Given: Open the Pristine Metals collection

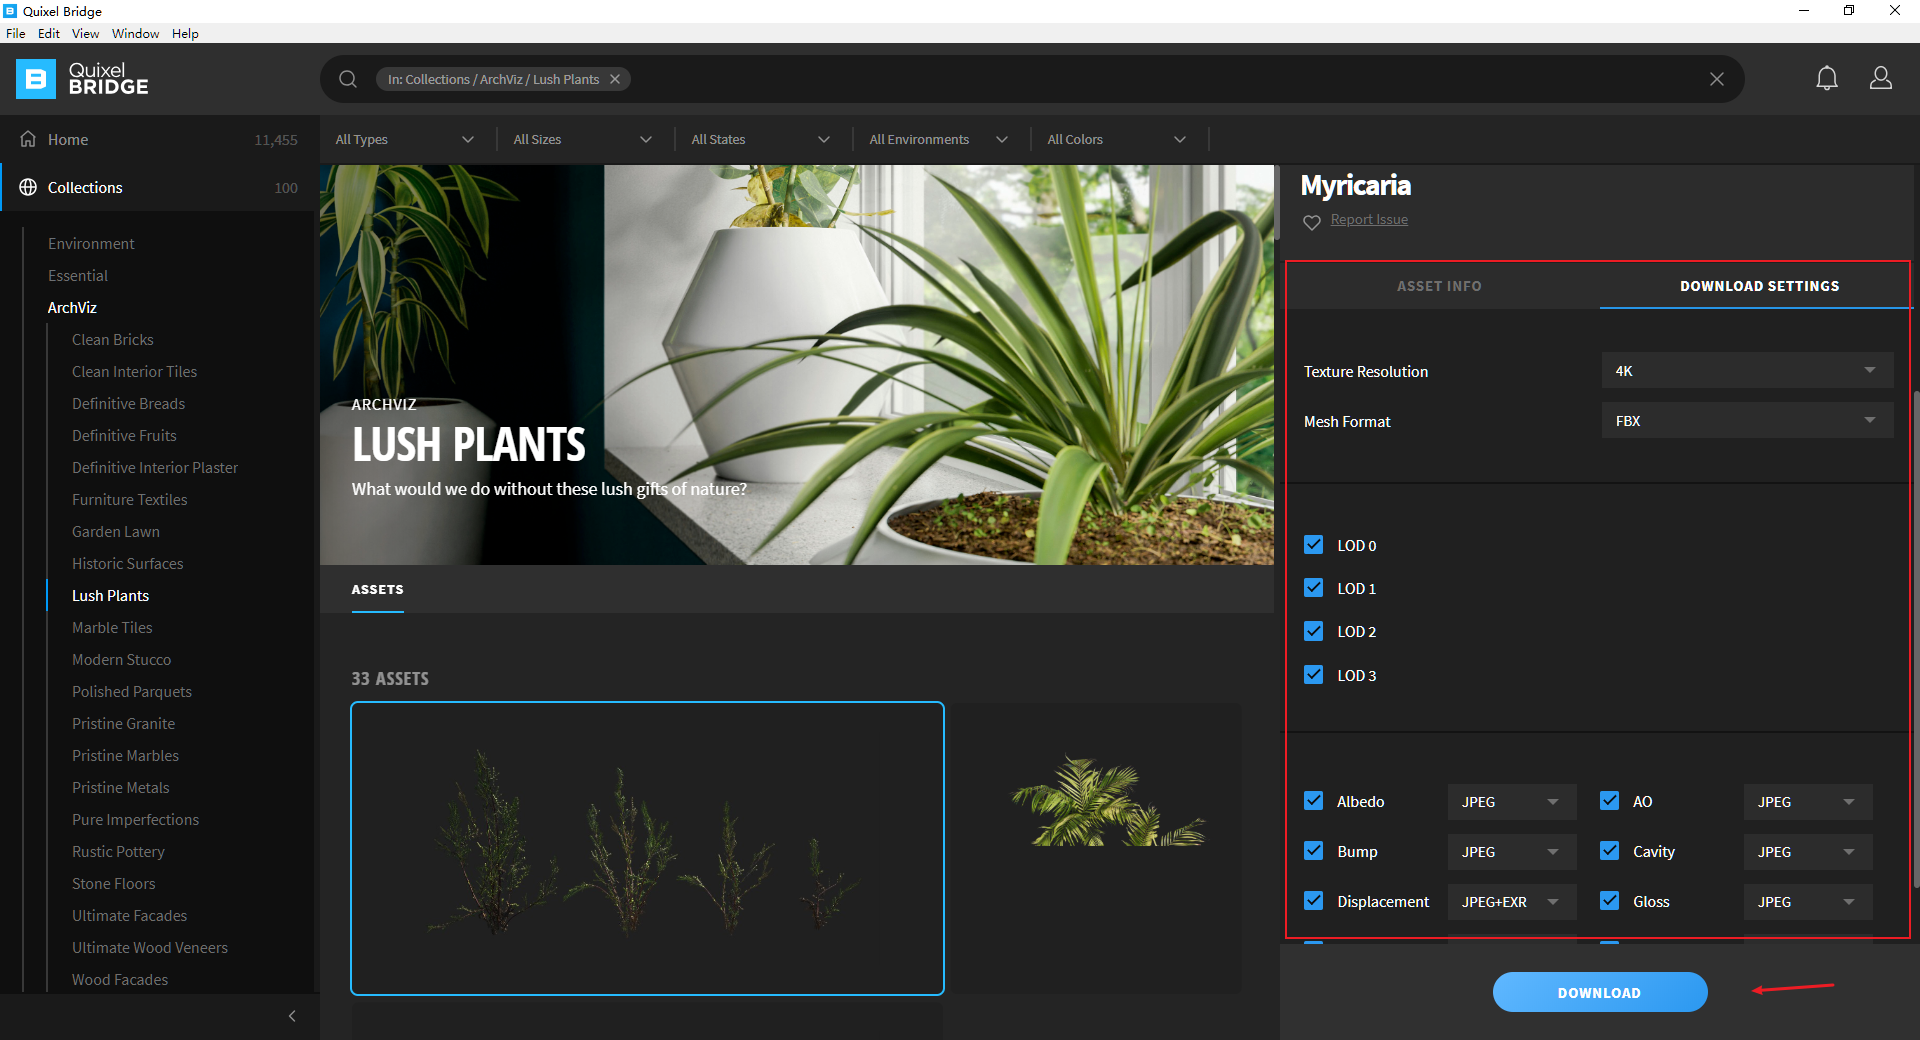Looking at the screenshot, I should coord(121,787).
